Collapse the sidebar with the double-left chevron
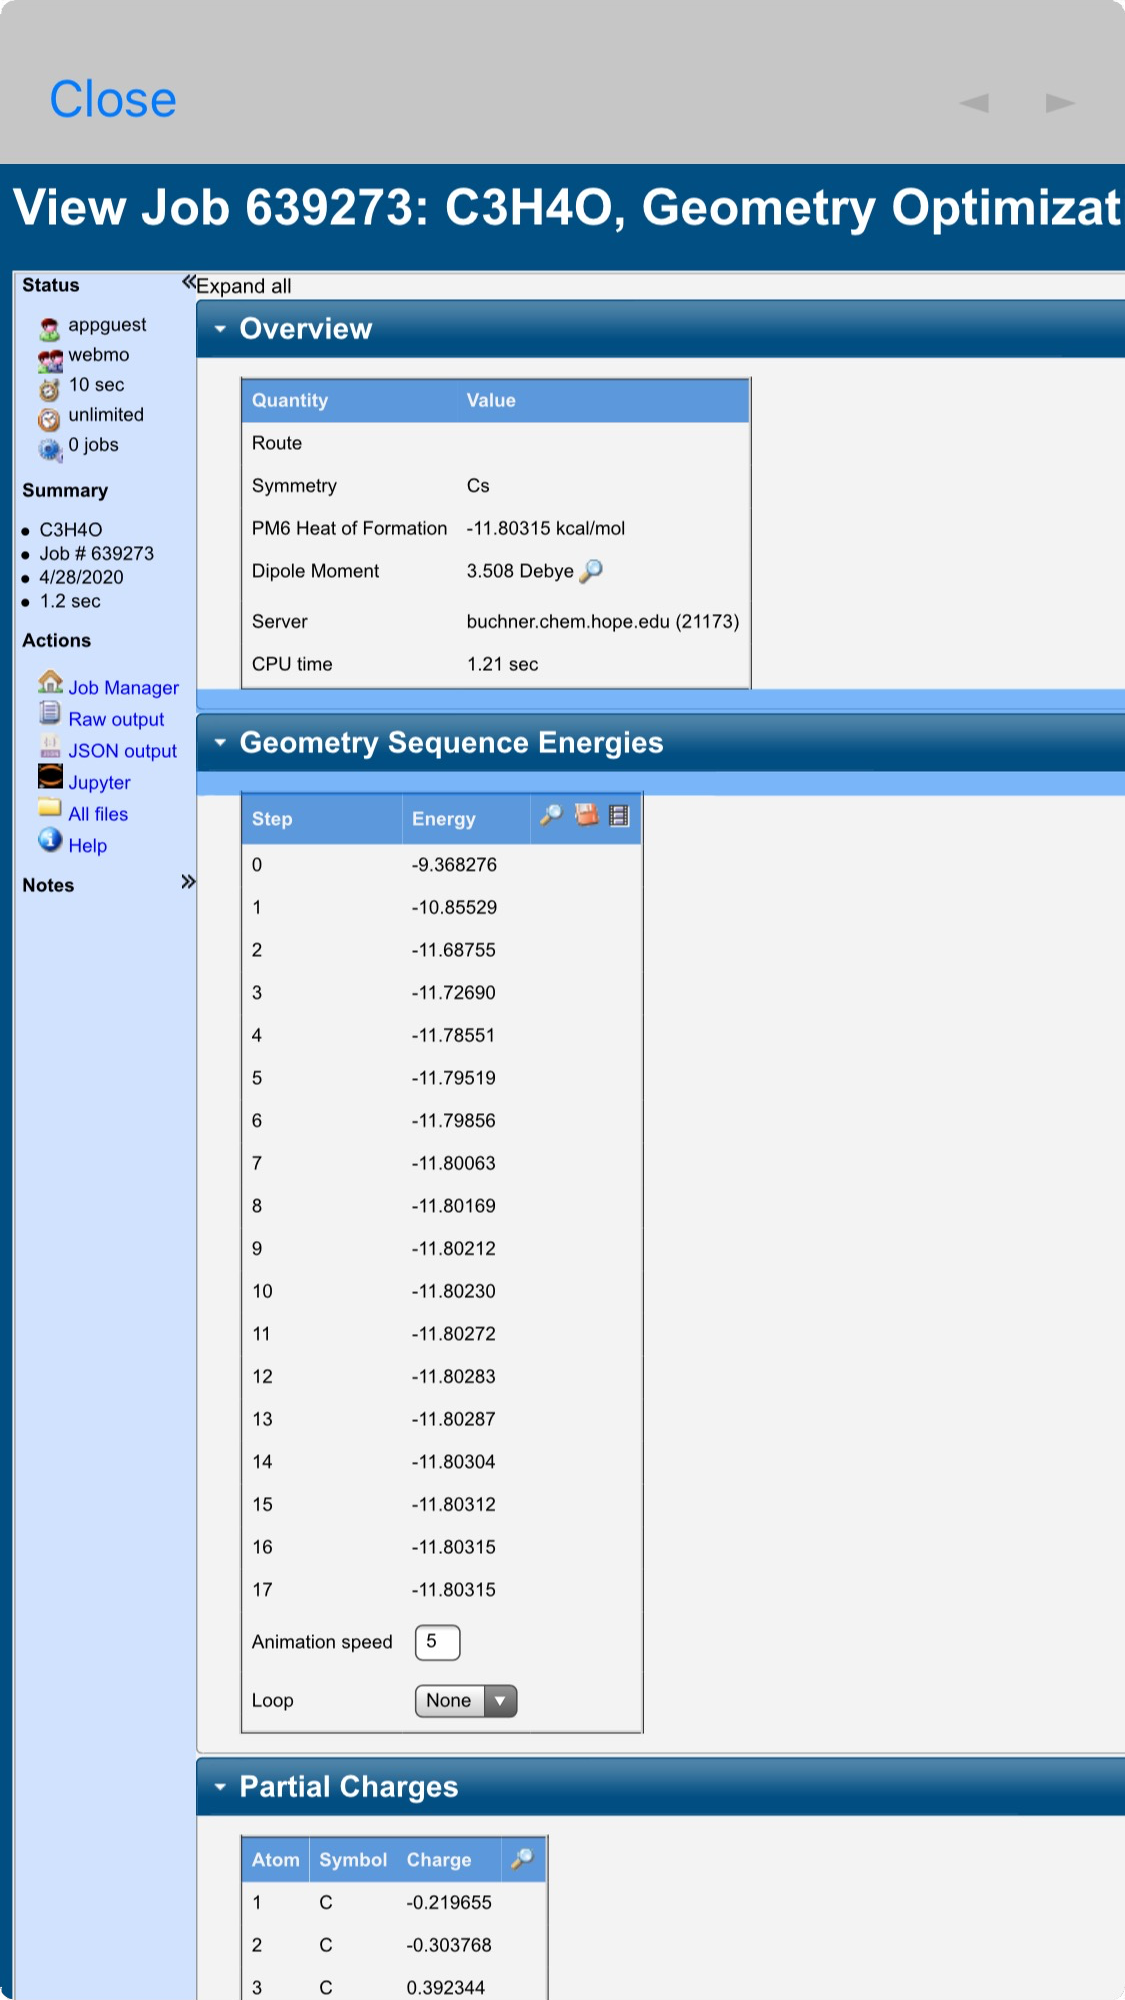This screenshot has width=1125, height=2000. point(188,283)
